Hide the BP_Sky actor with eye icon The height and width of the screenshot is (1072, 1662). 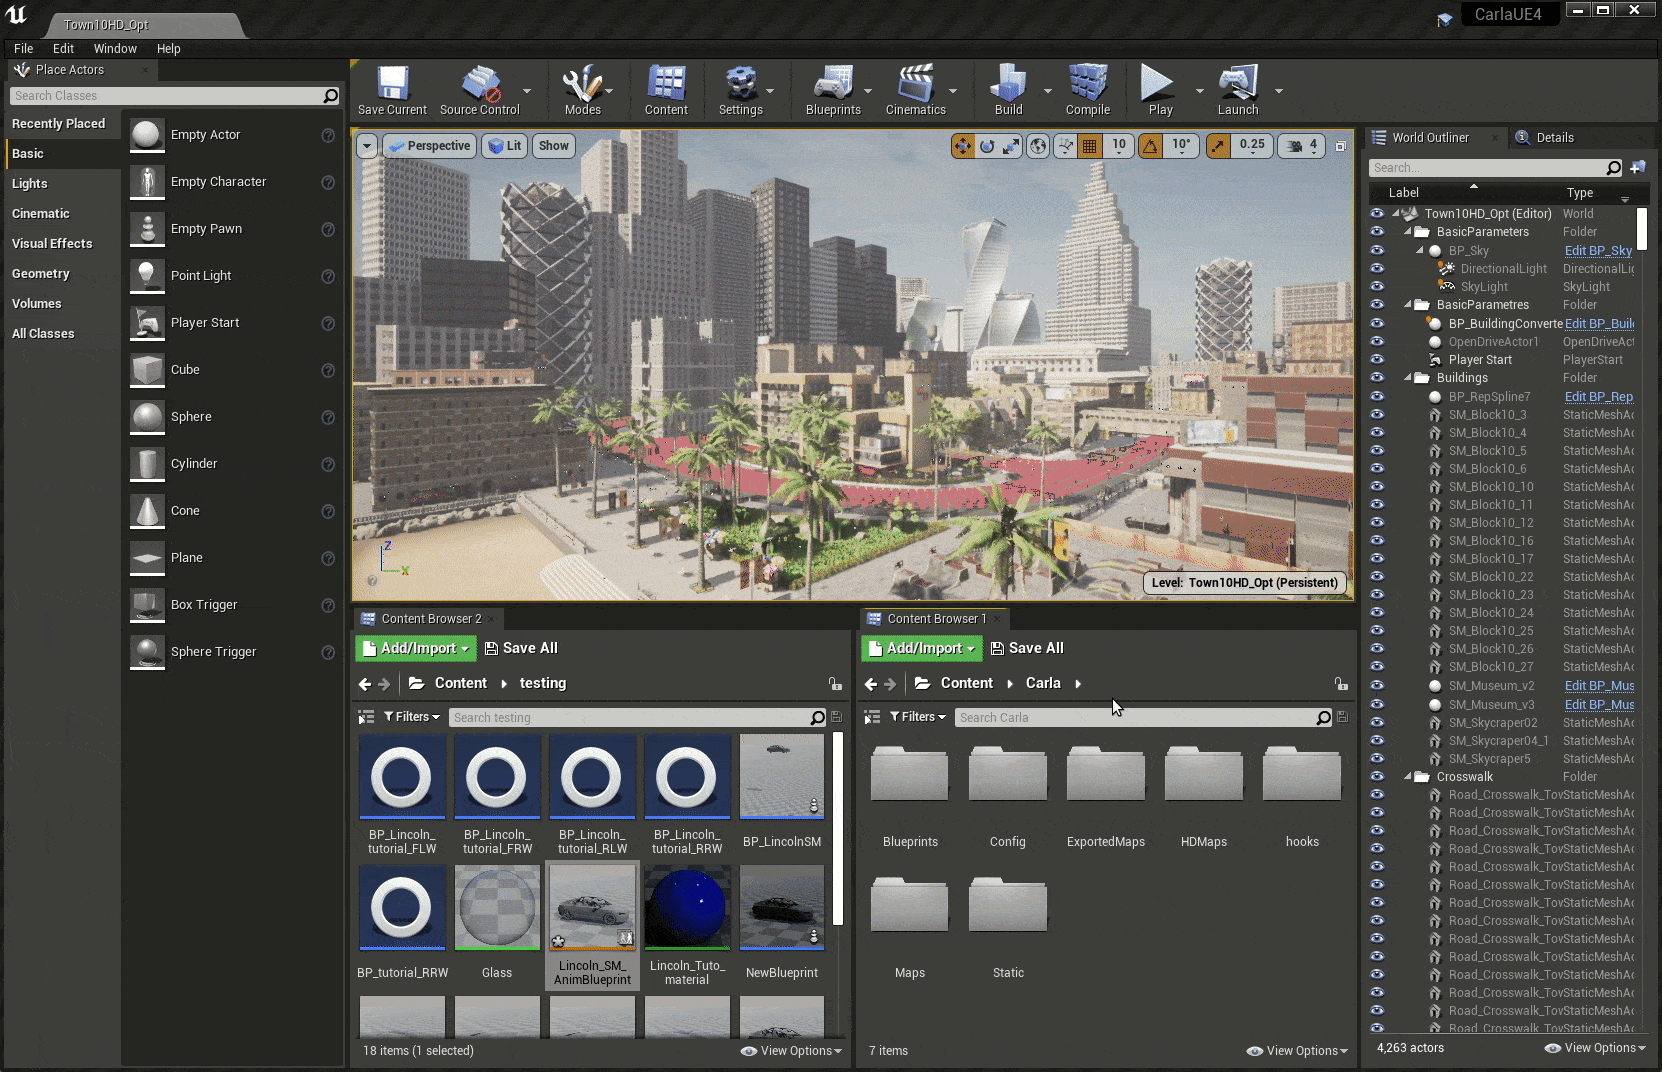click(1377, 251)
